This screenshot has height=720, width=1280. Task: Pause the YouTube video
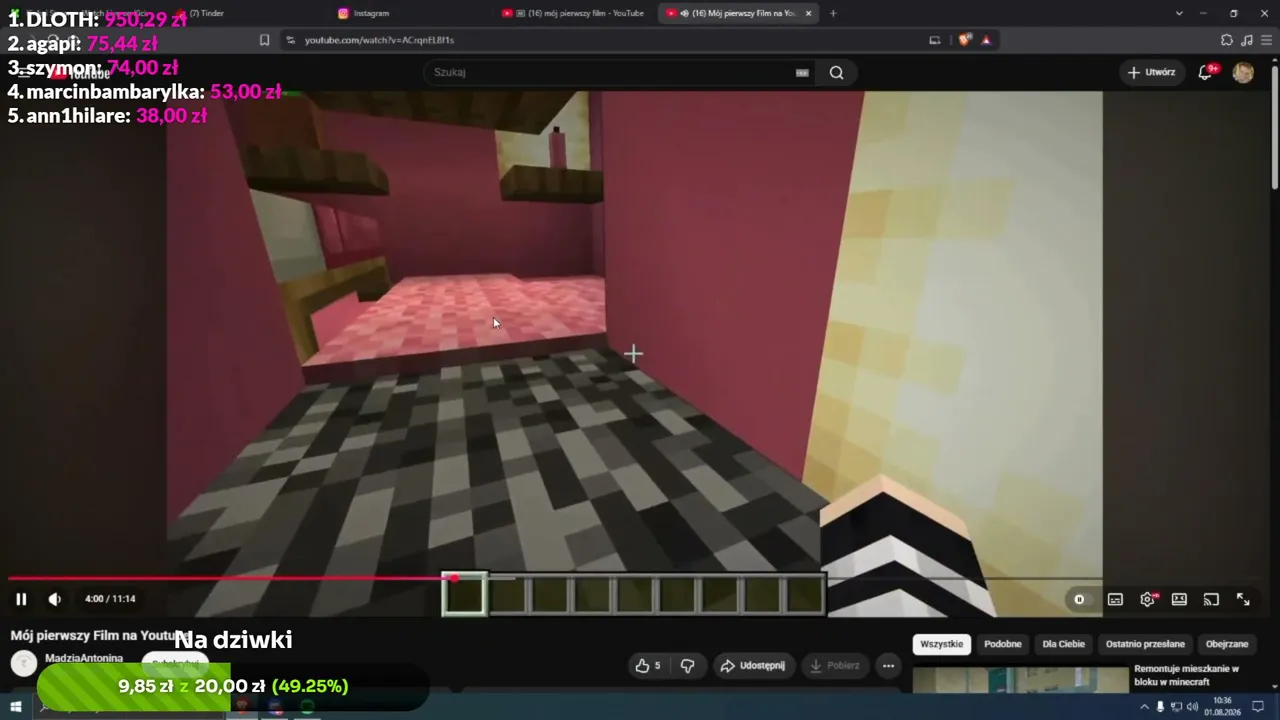[21, 599]
